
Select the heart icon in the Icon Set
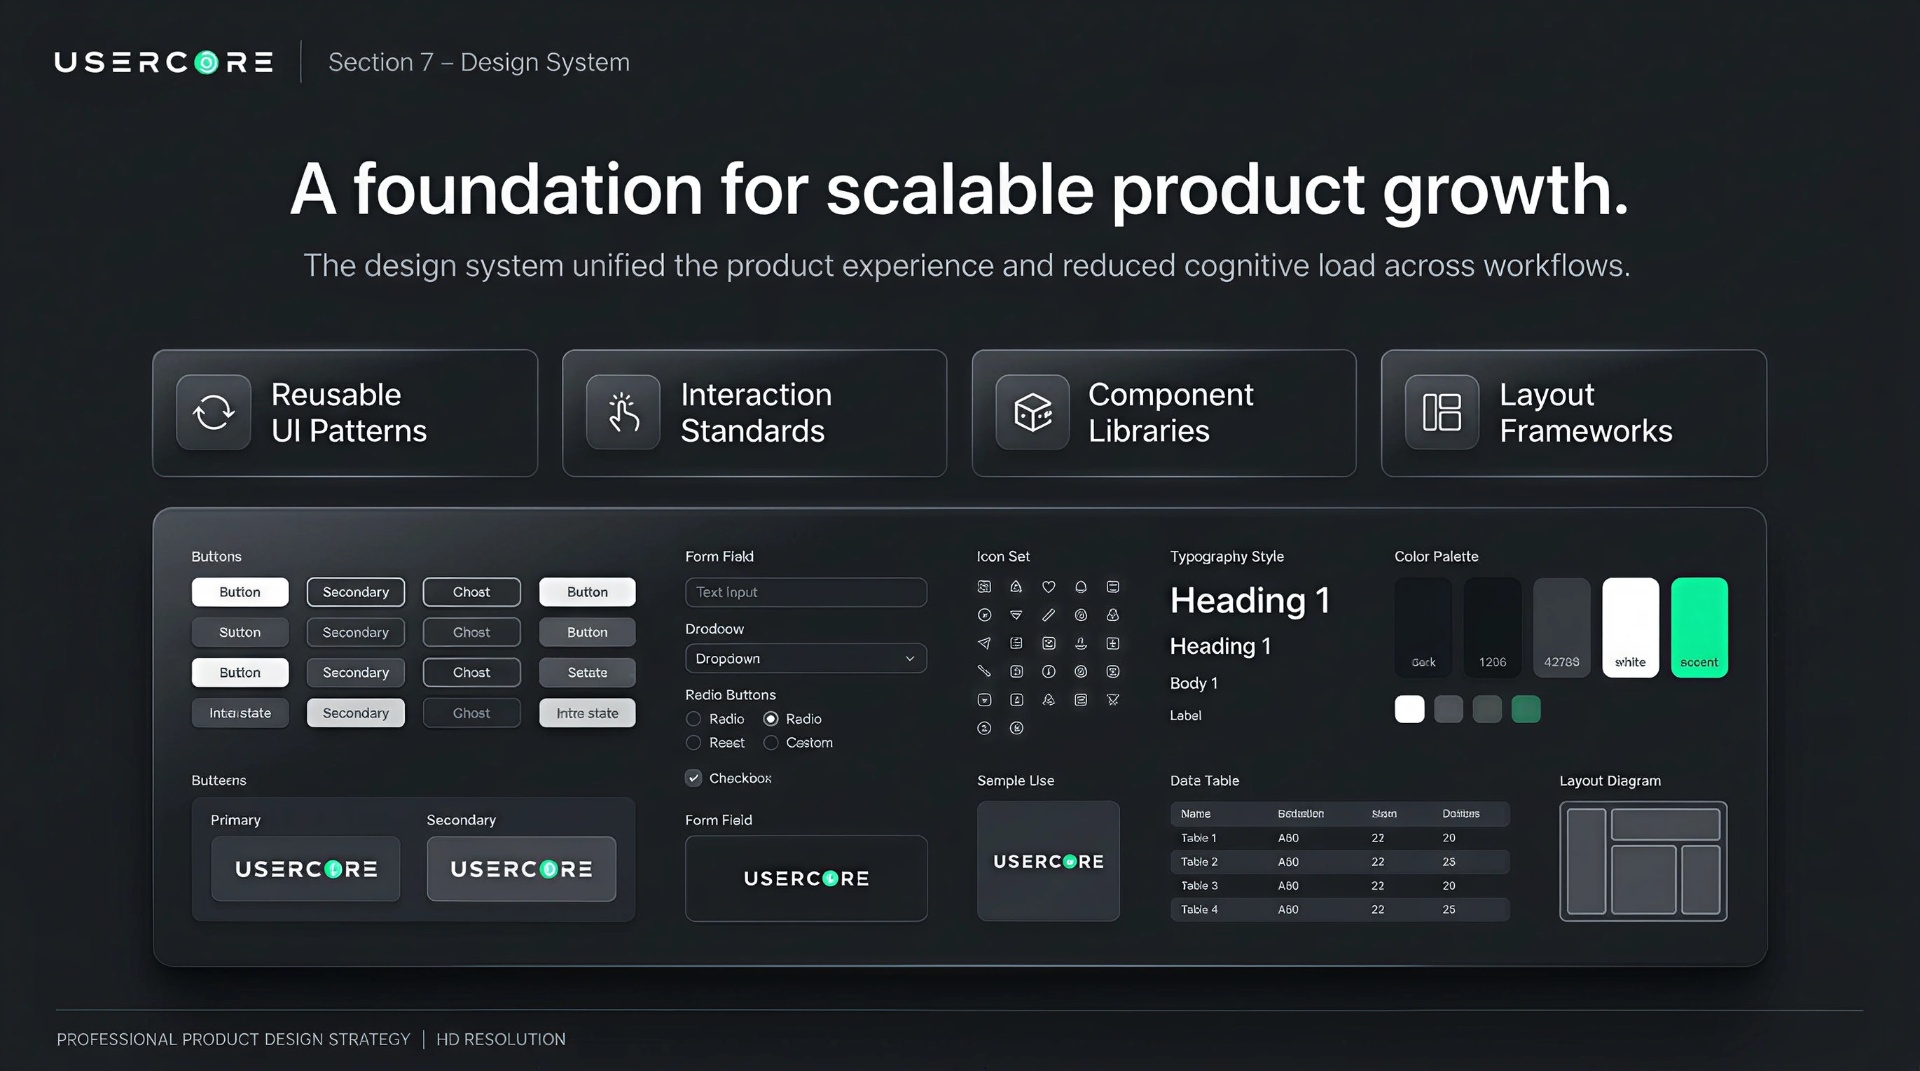coord(1048,587)
